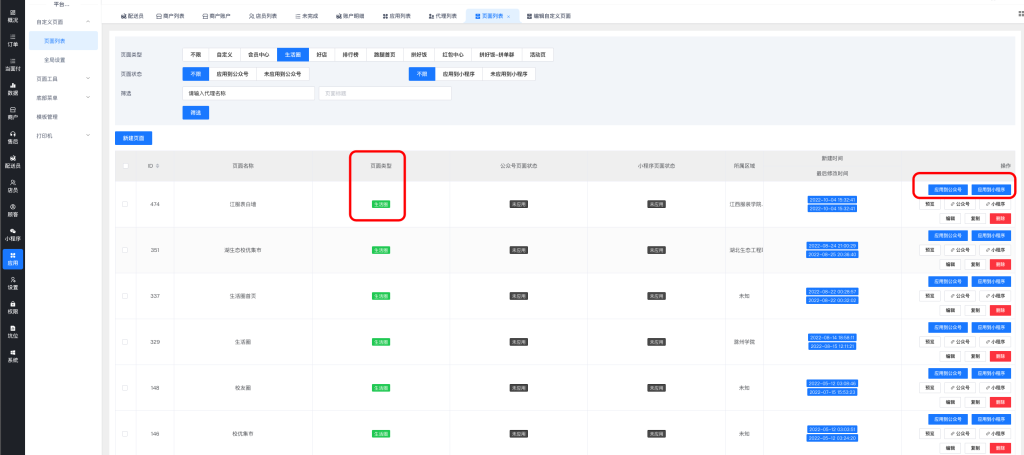Click red 删除 button for row 474
1024x455 pixels.
pos(1000,218)
